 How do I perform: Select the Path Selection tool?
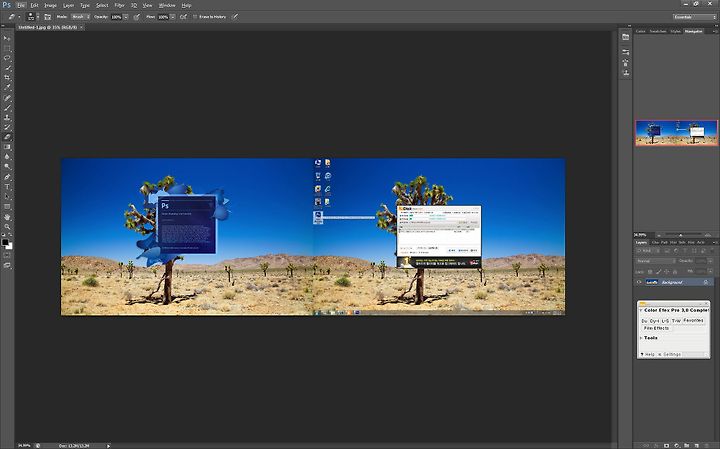point(7,196)
